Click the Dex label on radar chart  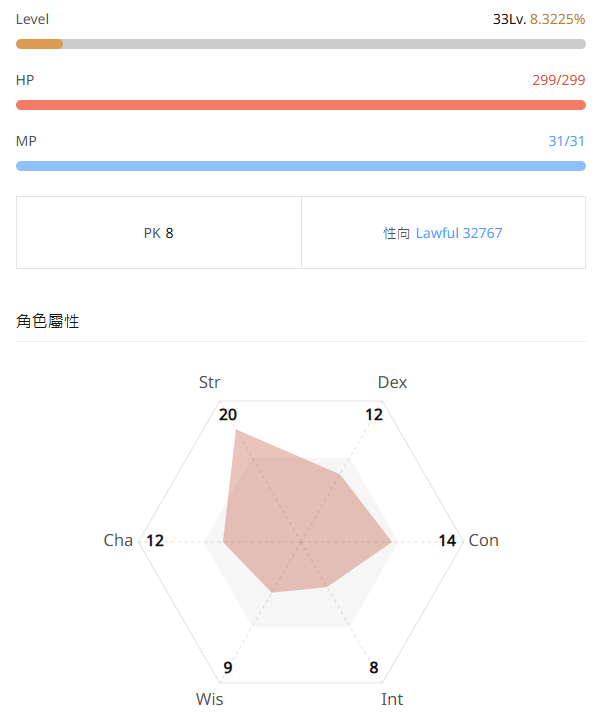click(x=392, y=382)
